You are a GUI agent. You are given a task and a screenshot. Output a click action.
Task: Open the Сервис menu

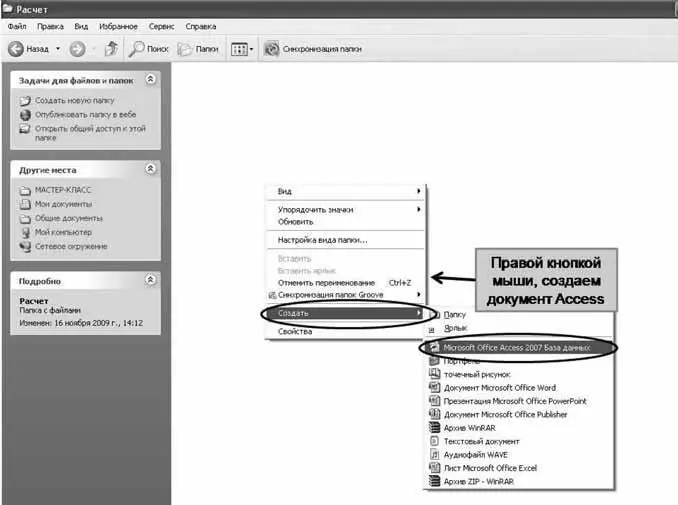coord(161,26)
